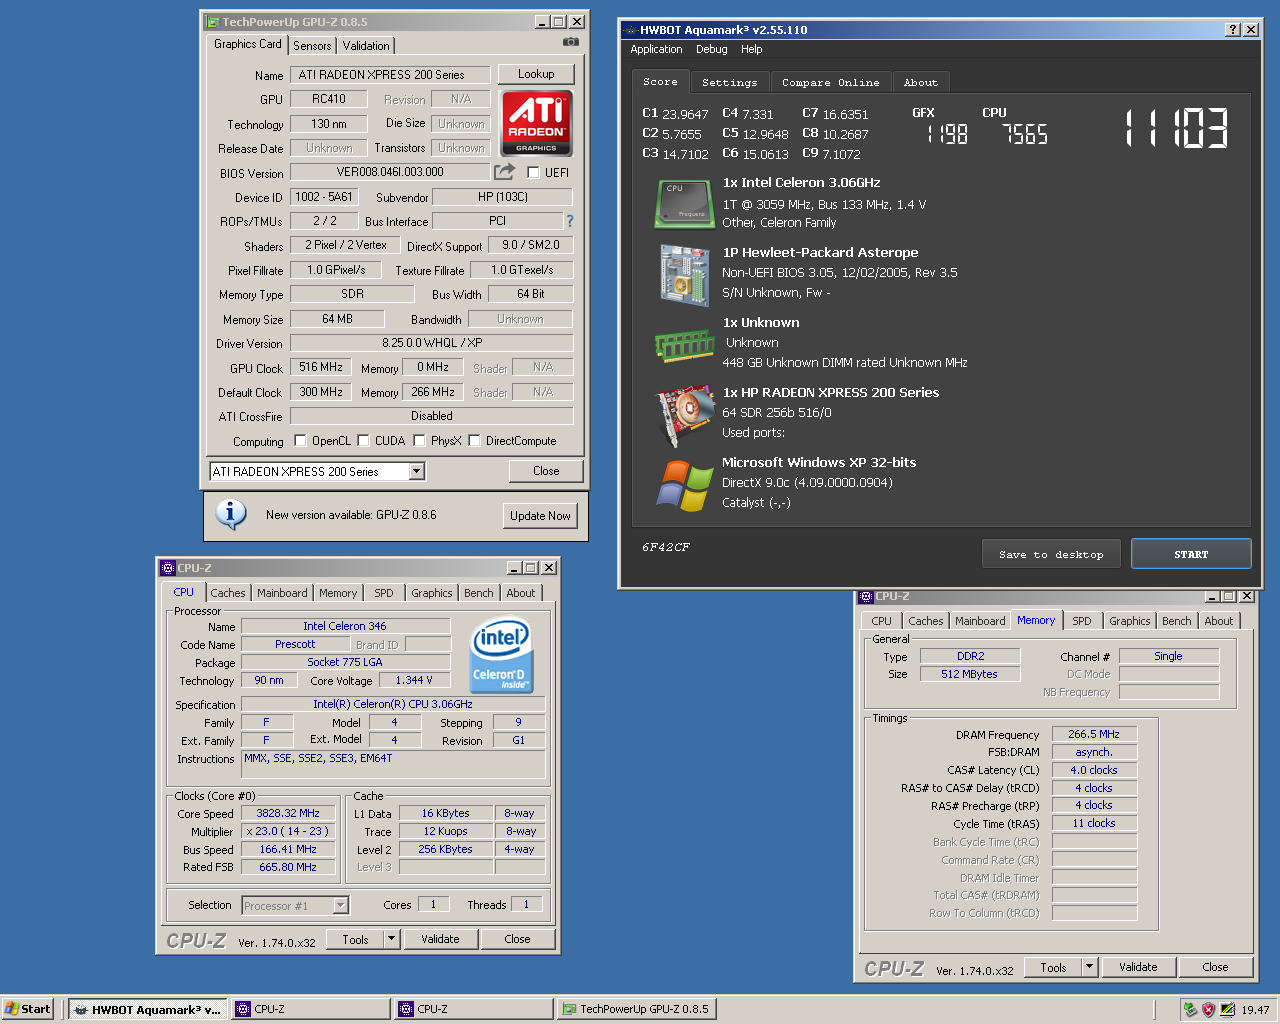Open the Validation tab in GPU-Z
This screenshot has height=1024, width=1280.
[x=366, y=46]
